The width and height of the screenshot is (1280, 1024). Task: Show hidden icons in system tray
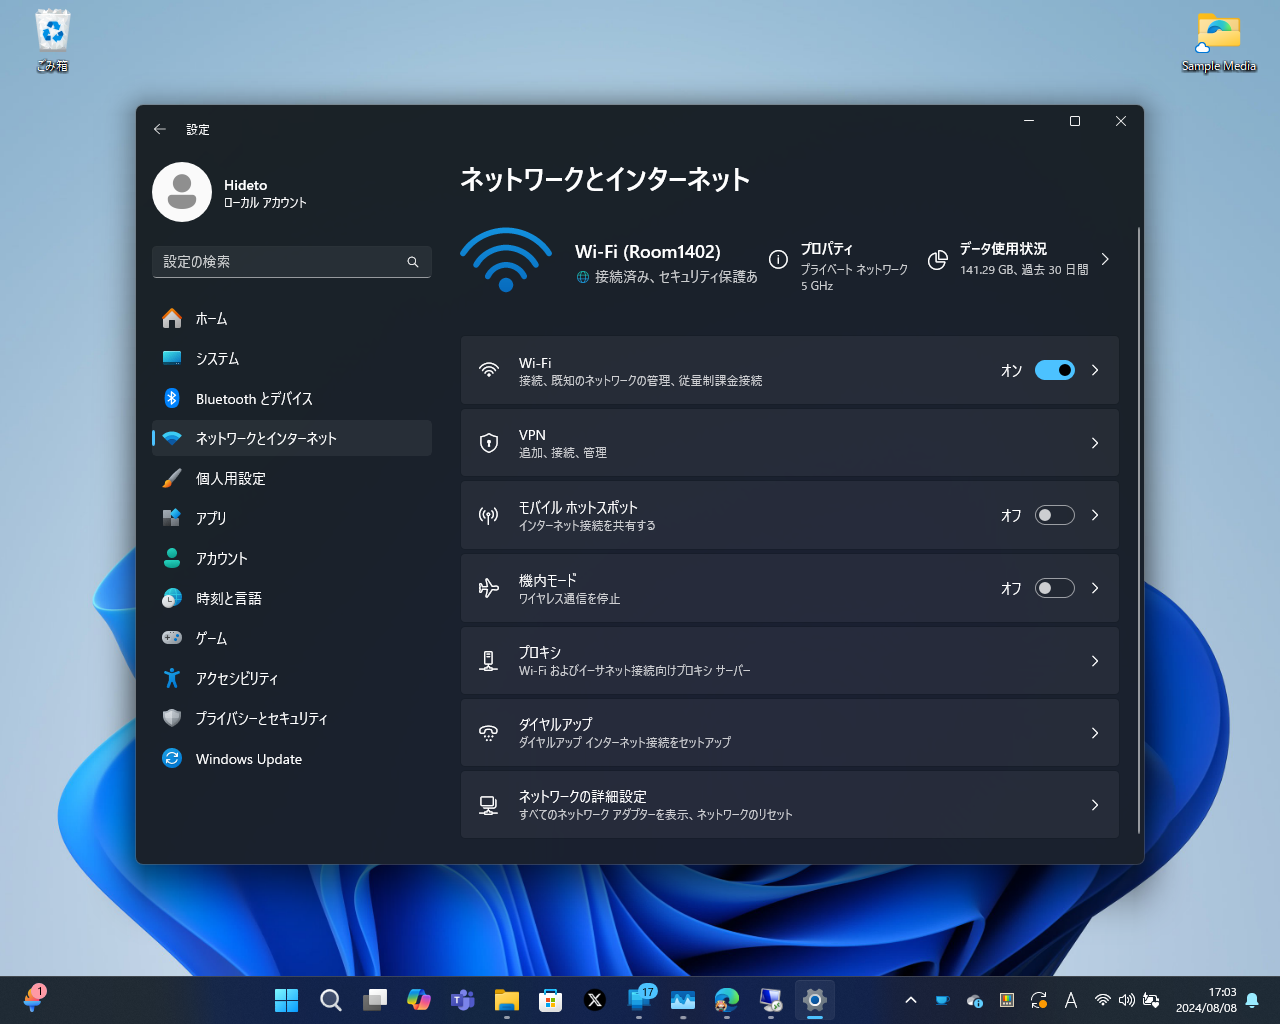(910, 999)
